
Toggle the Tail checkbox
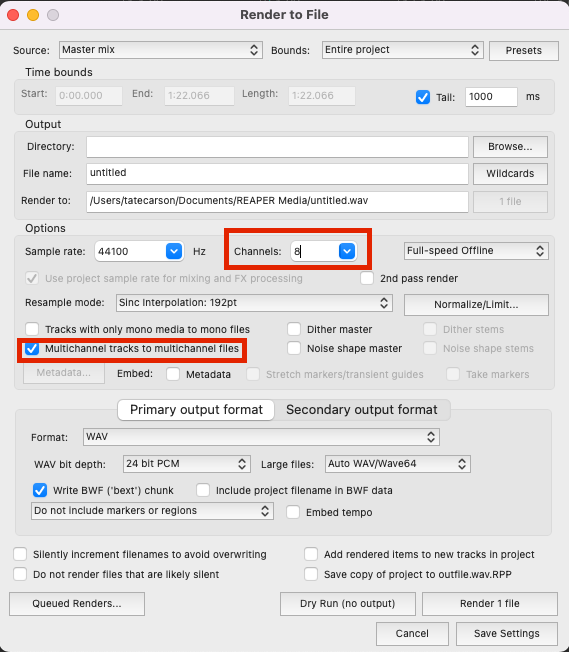click(423, 97)
